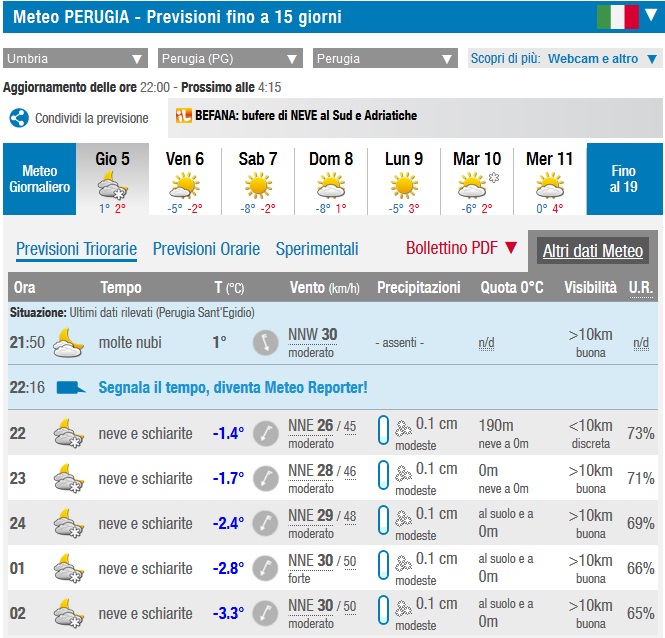Switch to Sperimentali tab

point(317,249)
